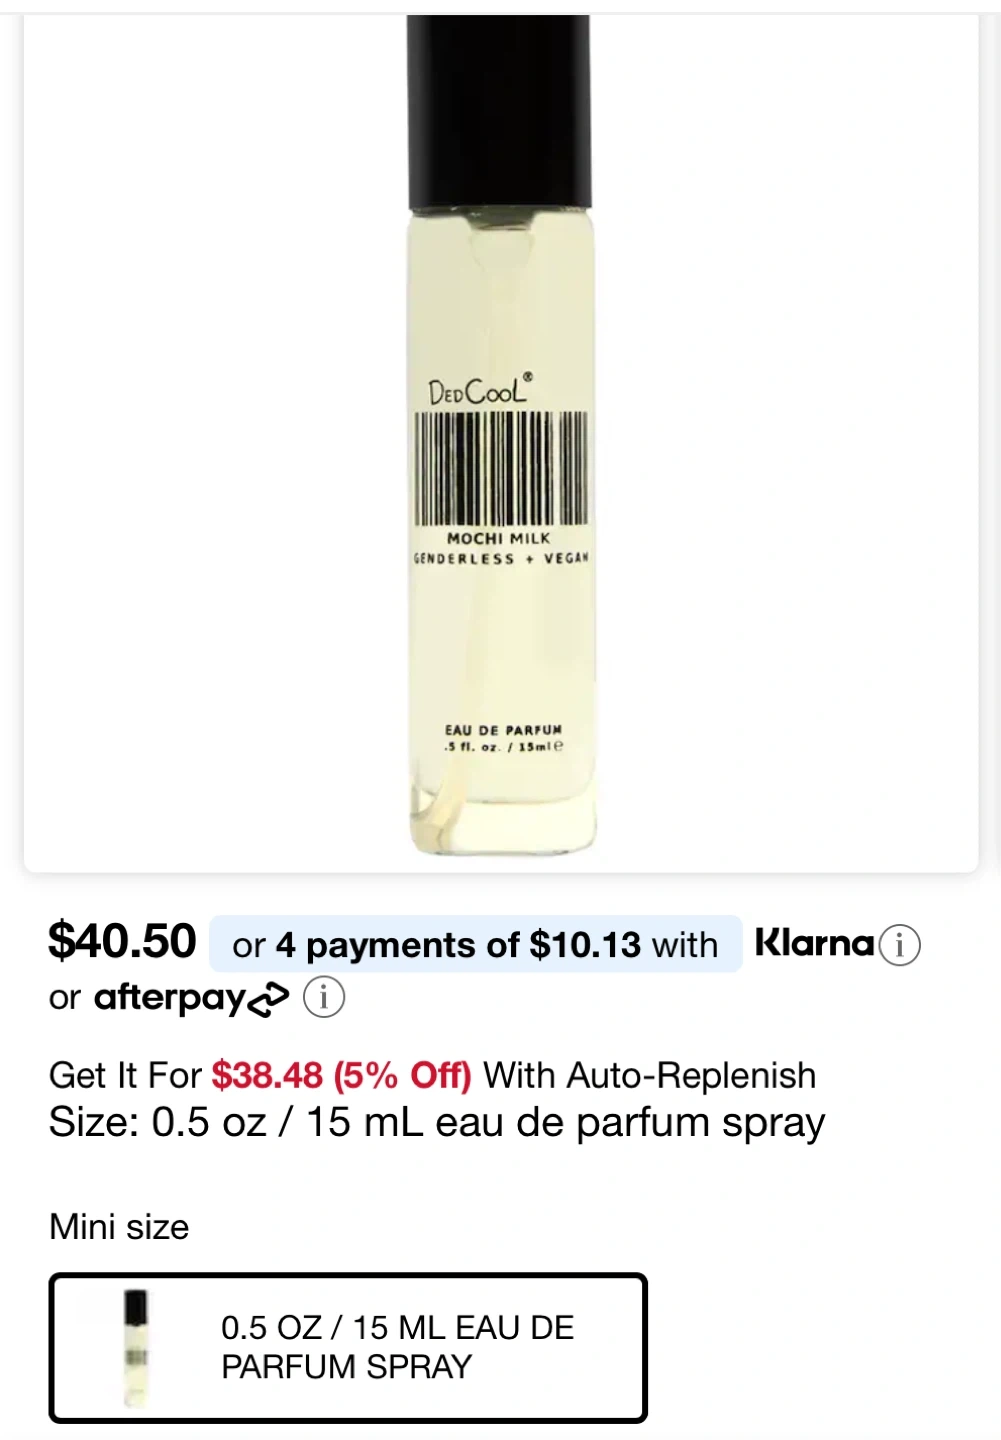This screenshot has width=1001, height=1440.
Task: Click the 'Size: 0.5 oz / 15 mL' text
Action: click(x=436, y=1122)
